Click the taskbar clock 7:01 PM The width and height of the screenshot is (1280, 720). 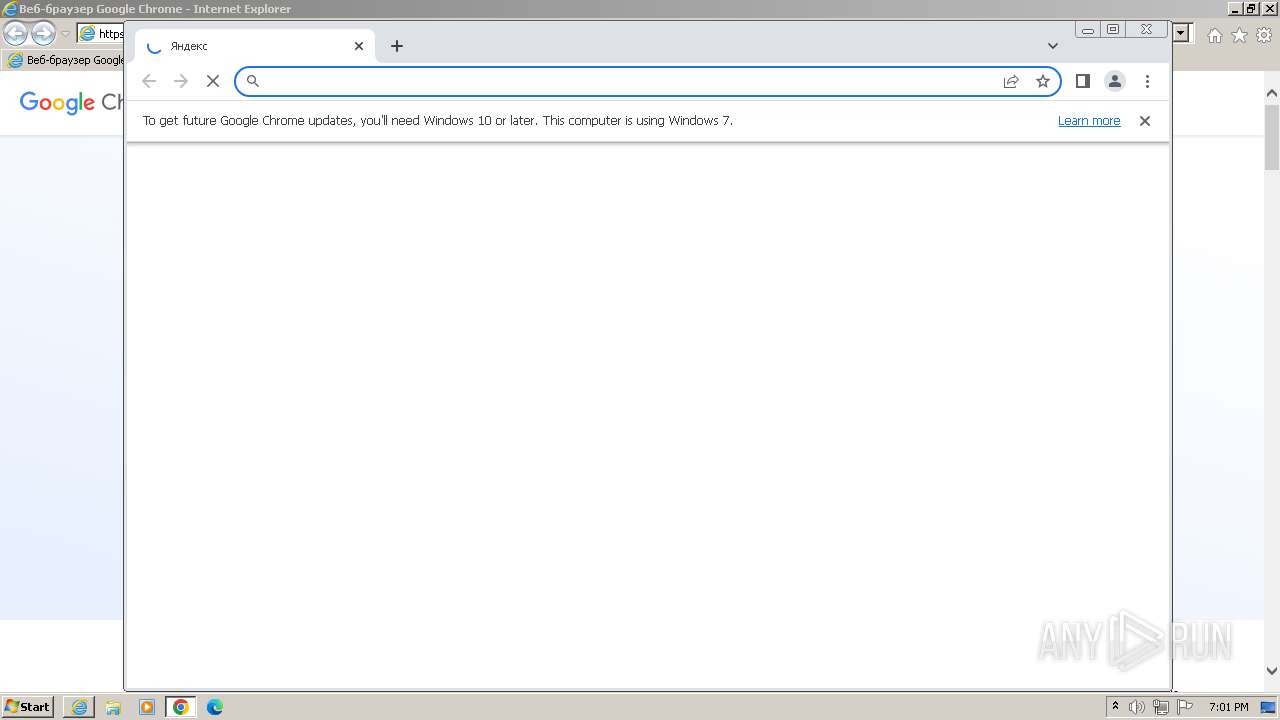(x=1228, y=707)
